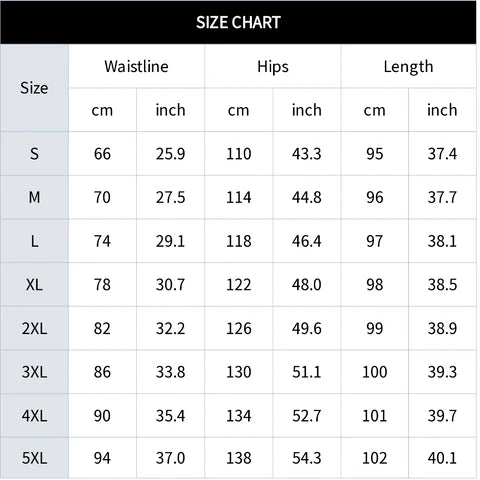
Task: Select the Hips column header
Action: [273, 66]
